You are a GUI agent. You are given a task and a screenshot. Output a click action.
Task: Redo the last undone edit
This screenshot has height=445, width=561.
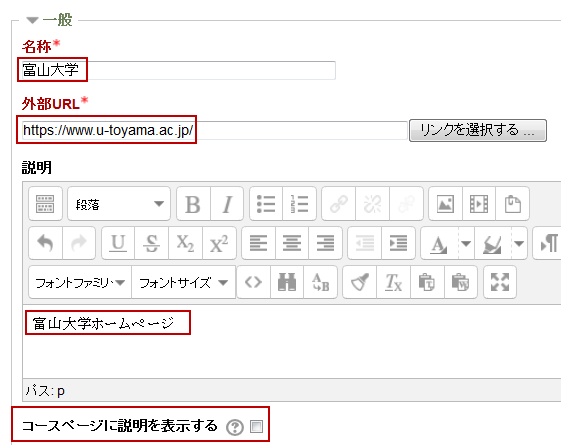tap(79, 243)
